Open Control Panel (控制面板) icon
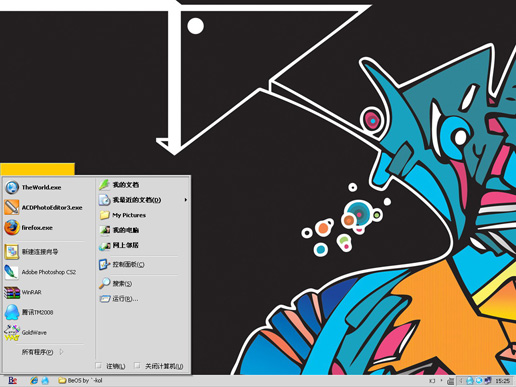This screenshot has width=516, height=387. click(104, 264)
